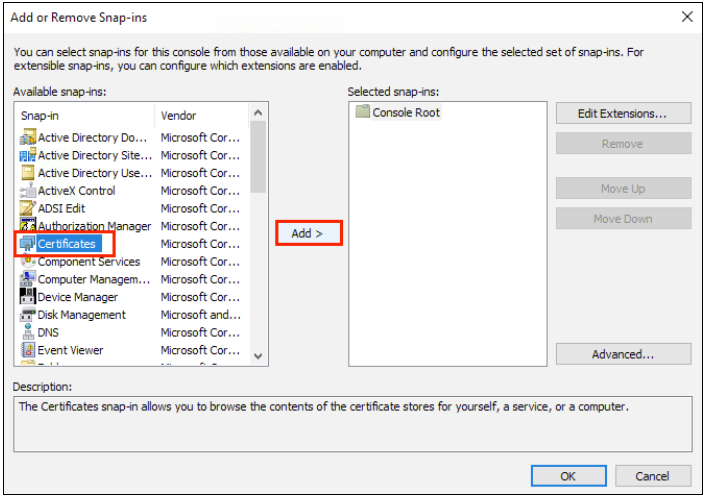Click the ActiveX Control snap-in icon
This screenshot has width=704, height=496.
pos(28,191)
